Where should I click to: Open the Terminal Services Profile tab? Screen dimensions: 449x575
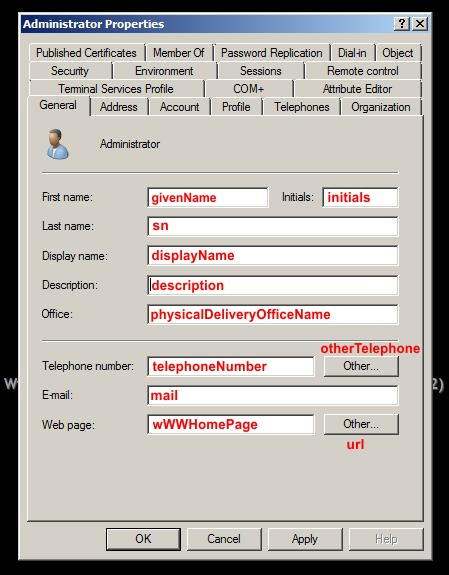[116, 89]
